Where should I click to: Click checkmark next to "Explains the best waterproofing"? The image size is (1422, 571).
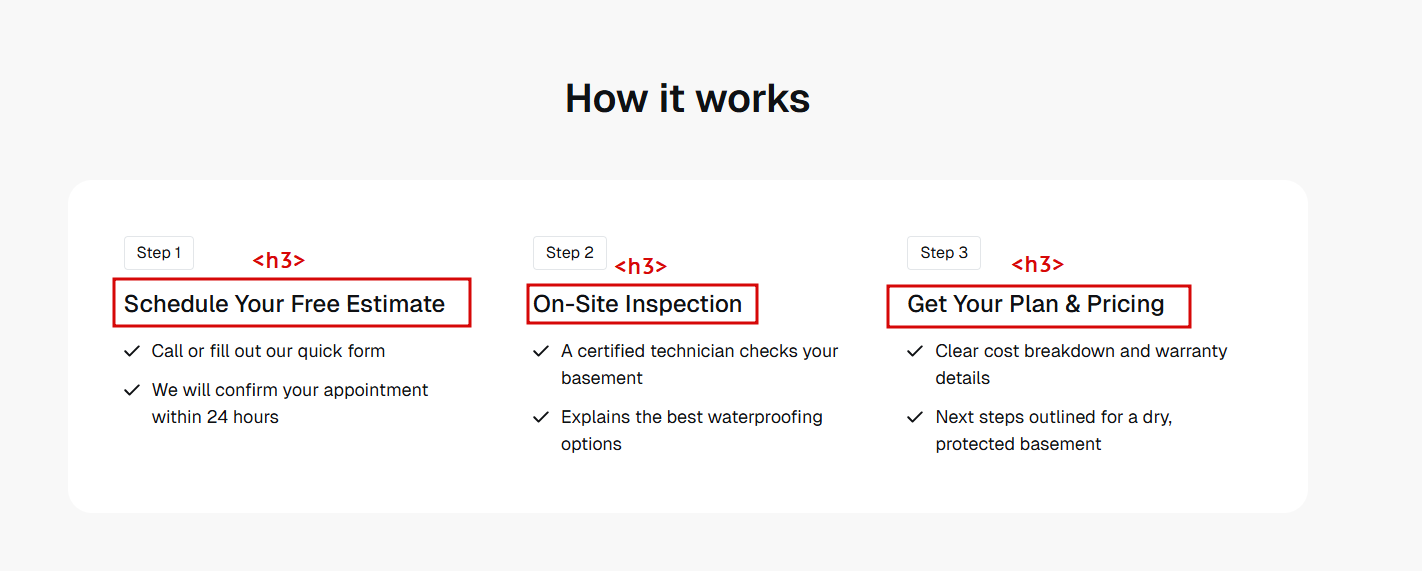(x=541, y=417)
